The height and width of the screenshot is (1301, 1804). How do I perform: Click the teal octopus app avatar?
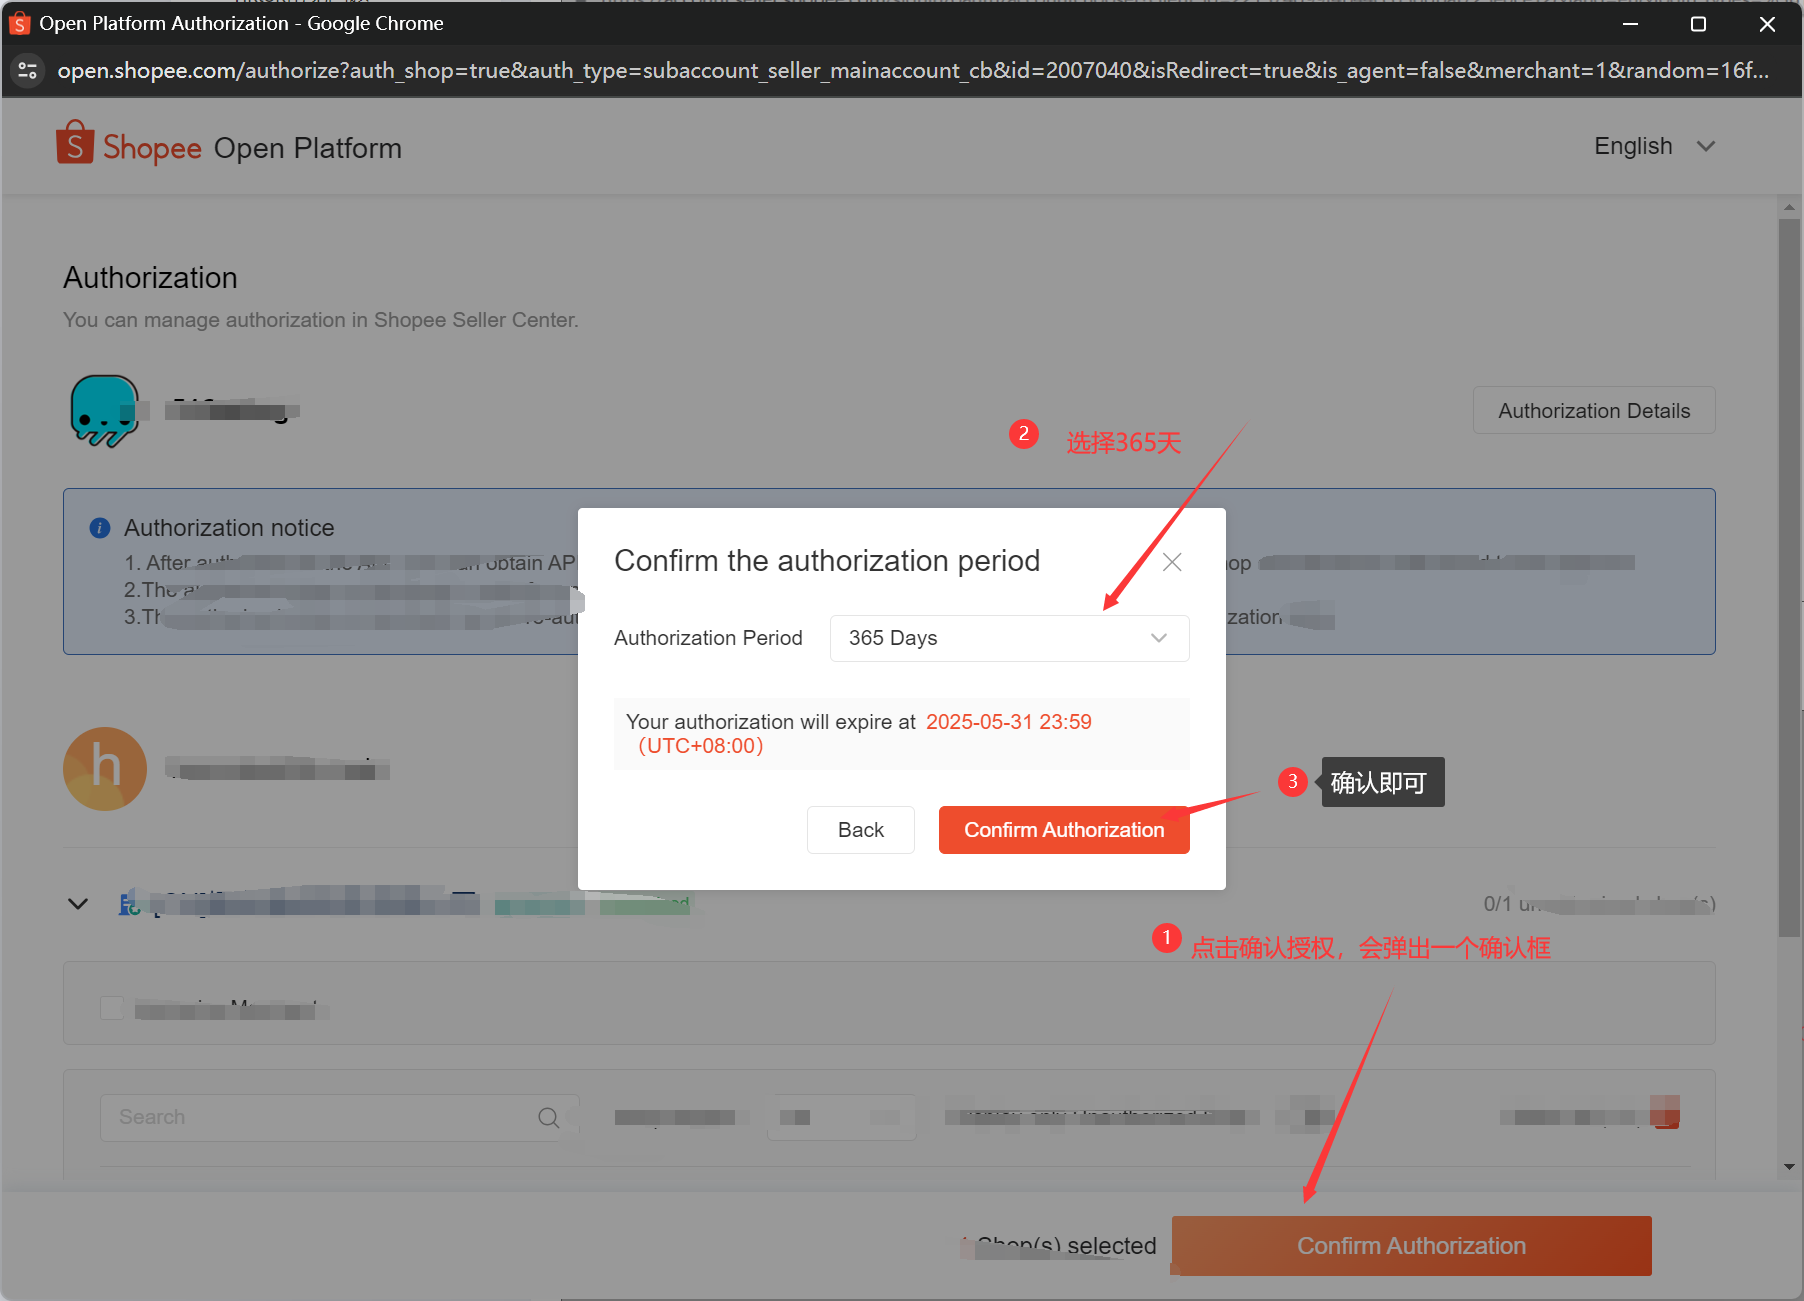click(x=105, y=411)
